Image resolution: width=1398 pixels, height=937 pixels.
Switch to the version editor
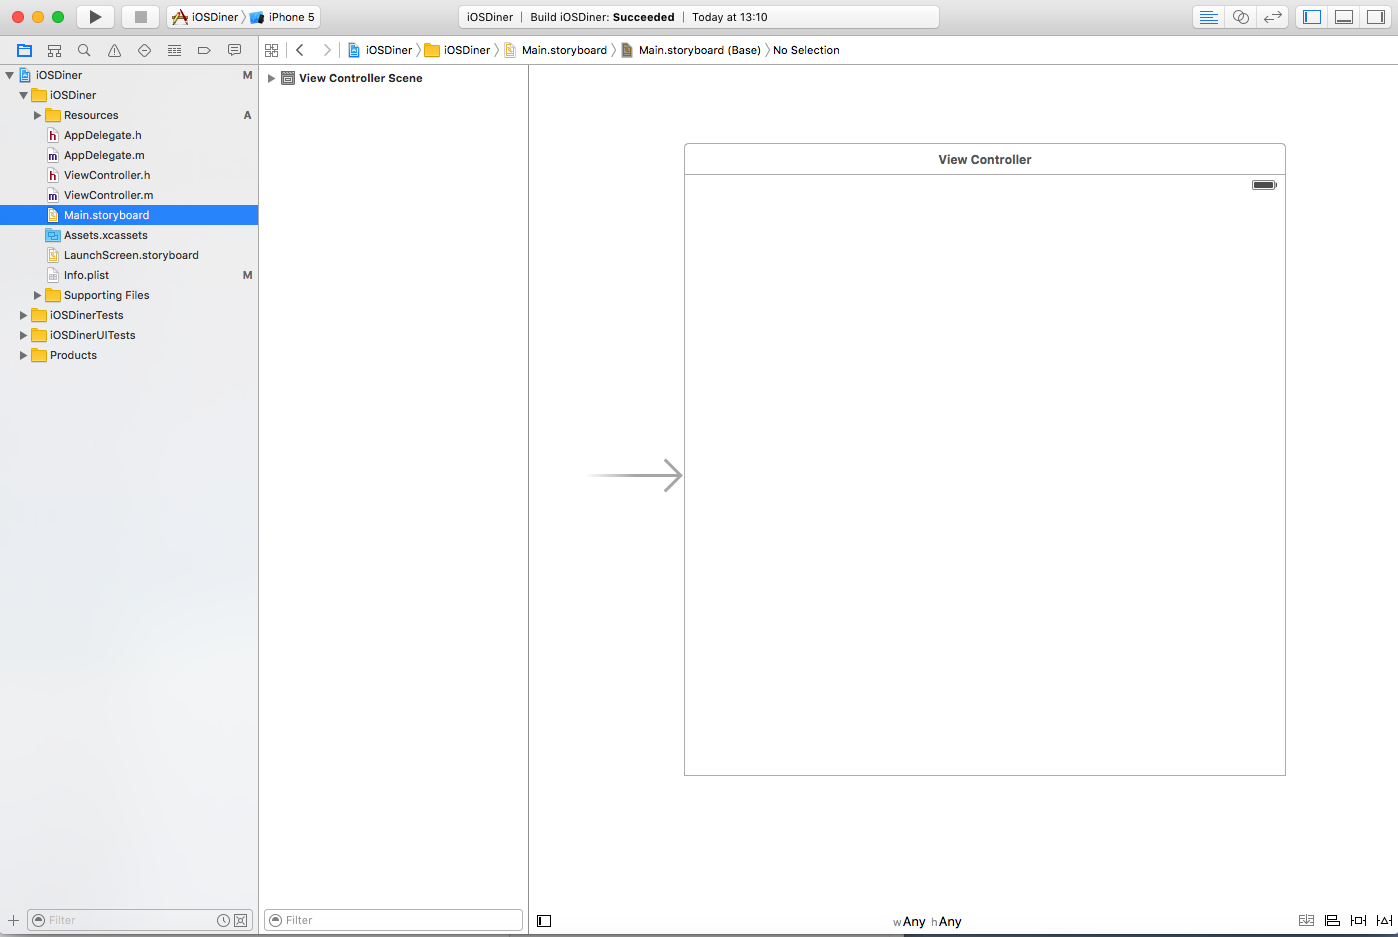click(x=1272, y=17)
